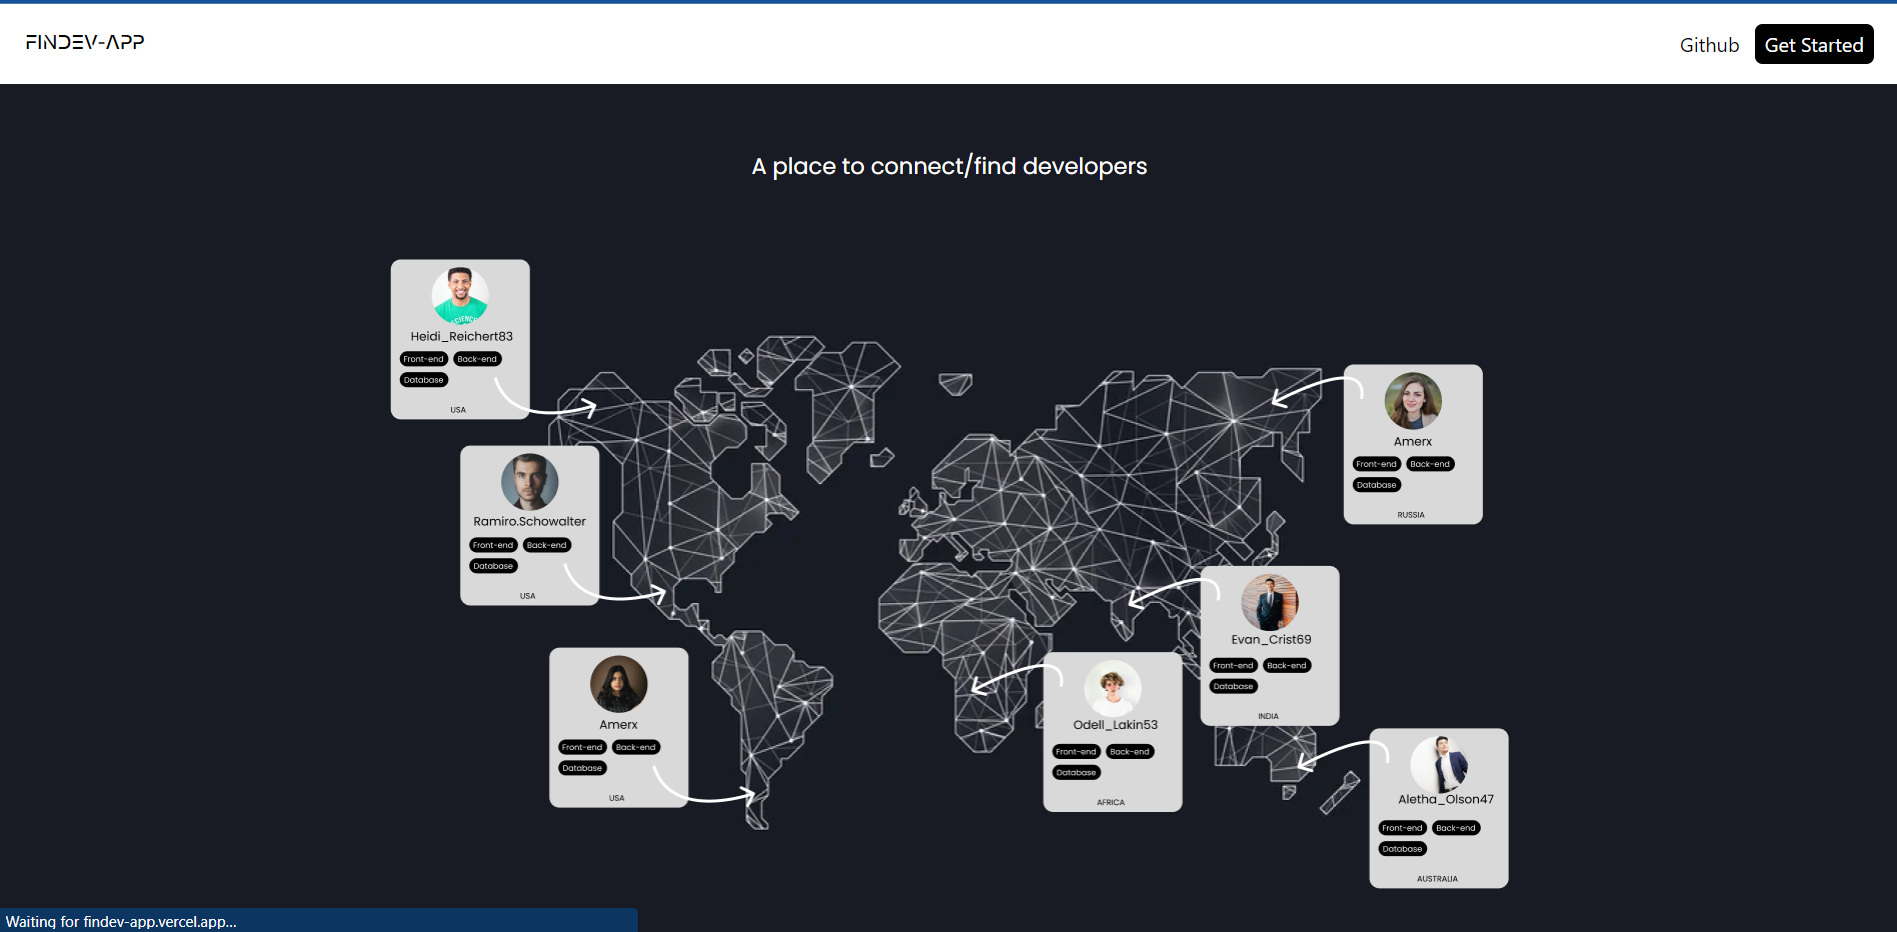Select Amerx's avatar from the USA card
This screenshot has height=932, width=1897.
coord(617,684)
